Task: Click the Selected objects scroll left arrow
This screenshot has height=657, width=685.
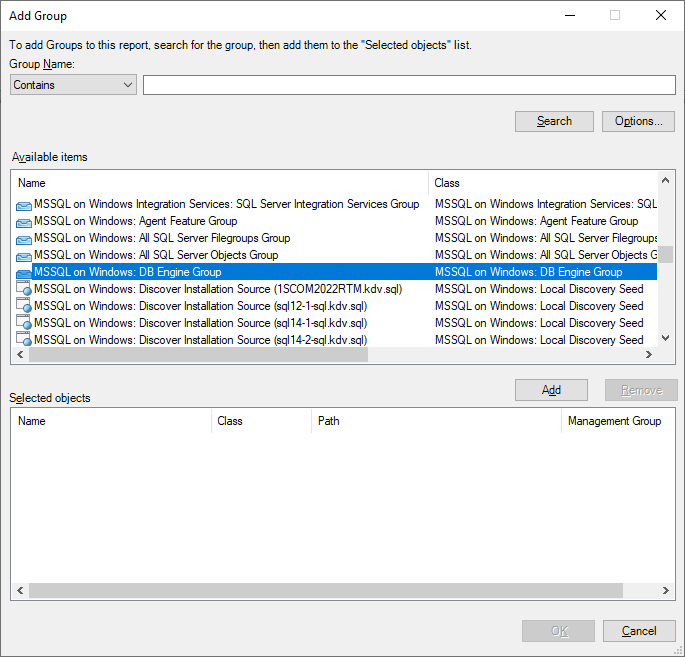Action: [x=20, y=591]
